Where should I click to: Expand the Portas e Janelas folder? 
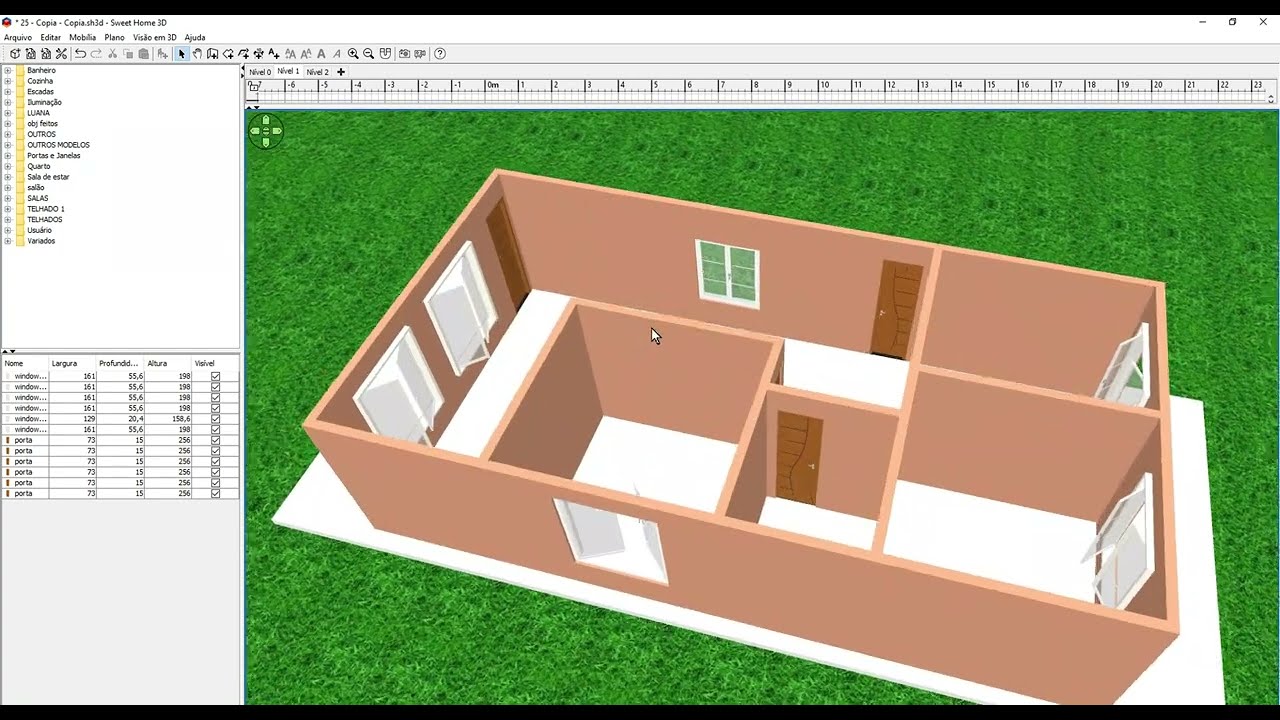pyautogui.click(x=8, y=155)
